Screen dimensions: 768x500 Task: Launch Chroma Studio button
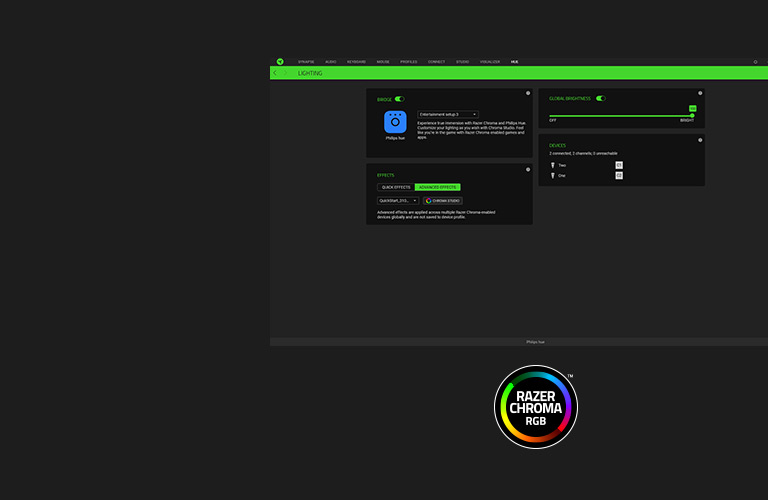pos(443,200)
